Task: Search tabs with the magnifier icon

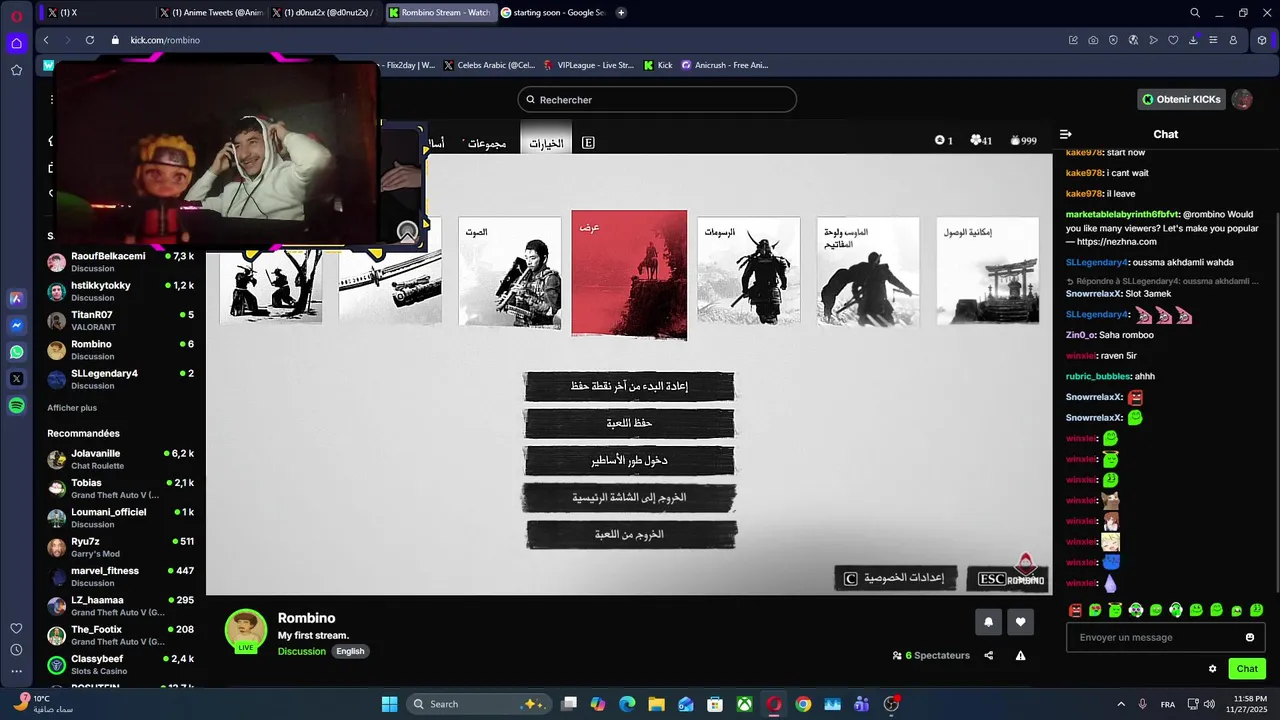Action: coord(1195,13)
